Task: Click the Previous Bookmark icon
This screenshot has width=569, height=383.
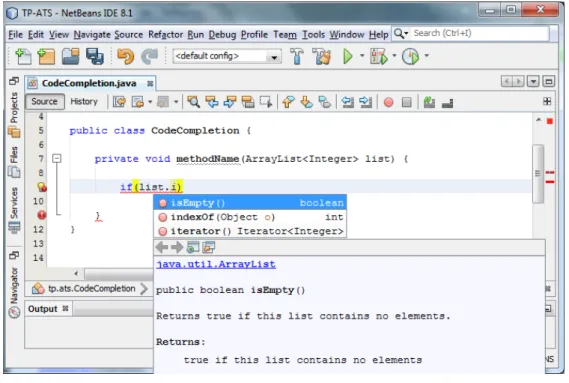Action: point(288,102)
